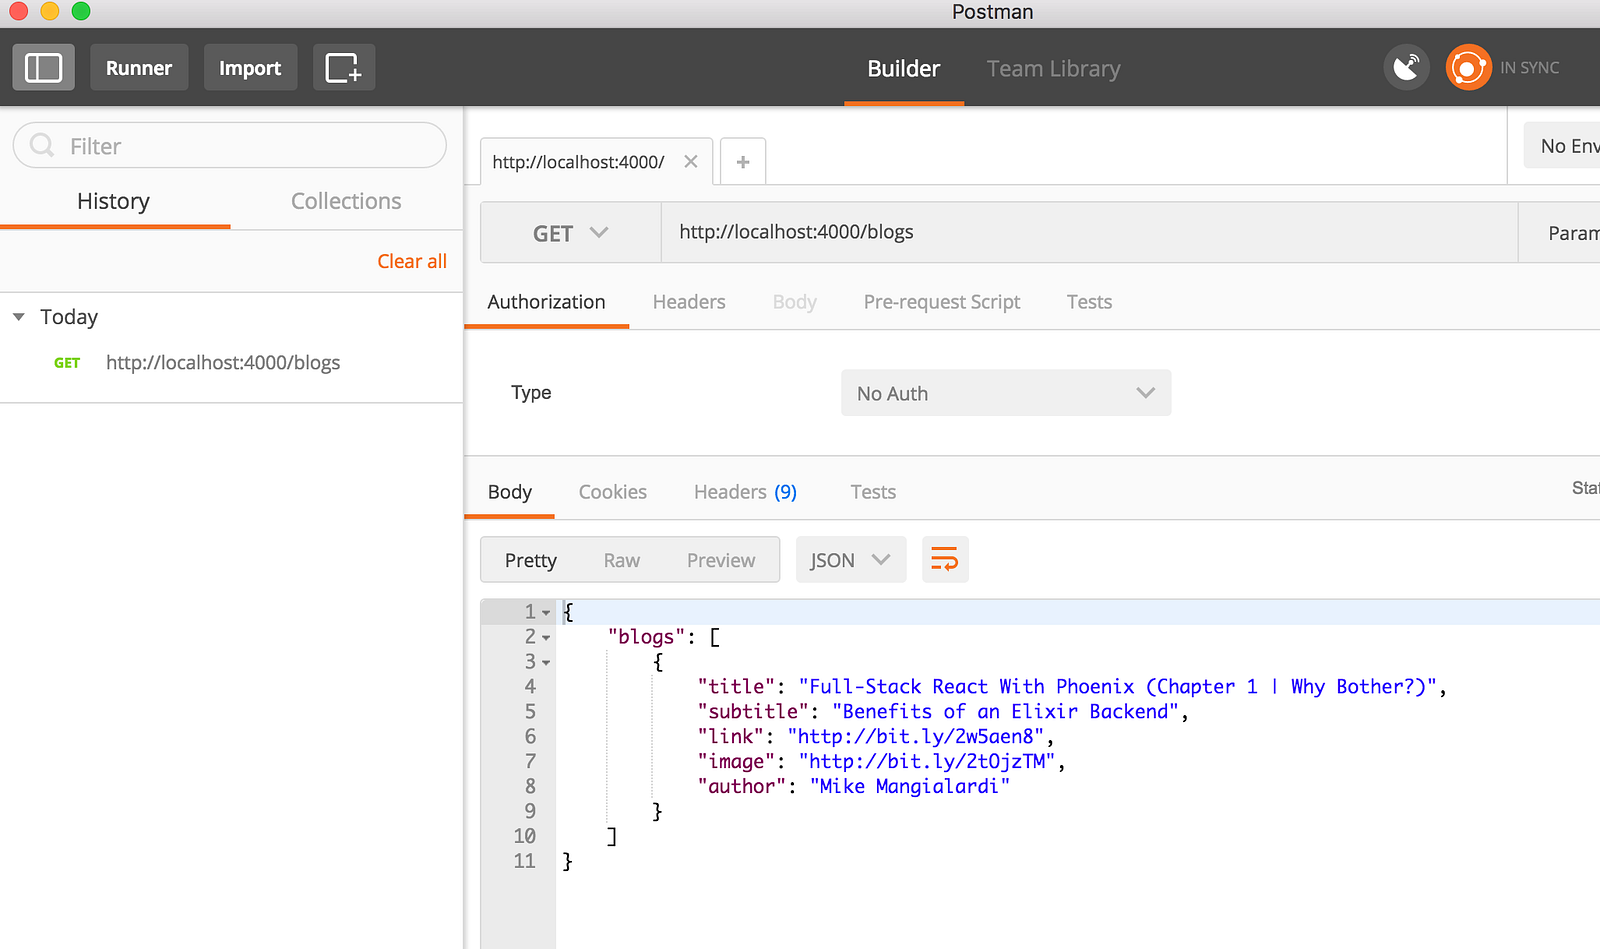Click the Import button
Screen dimensions: 1600x949
(250, 68)
